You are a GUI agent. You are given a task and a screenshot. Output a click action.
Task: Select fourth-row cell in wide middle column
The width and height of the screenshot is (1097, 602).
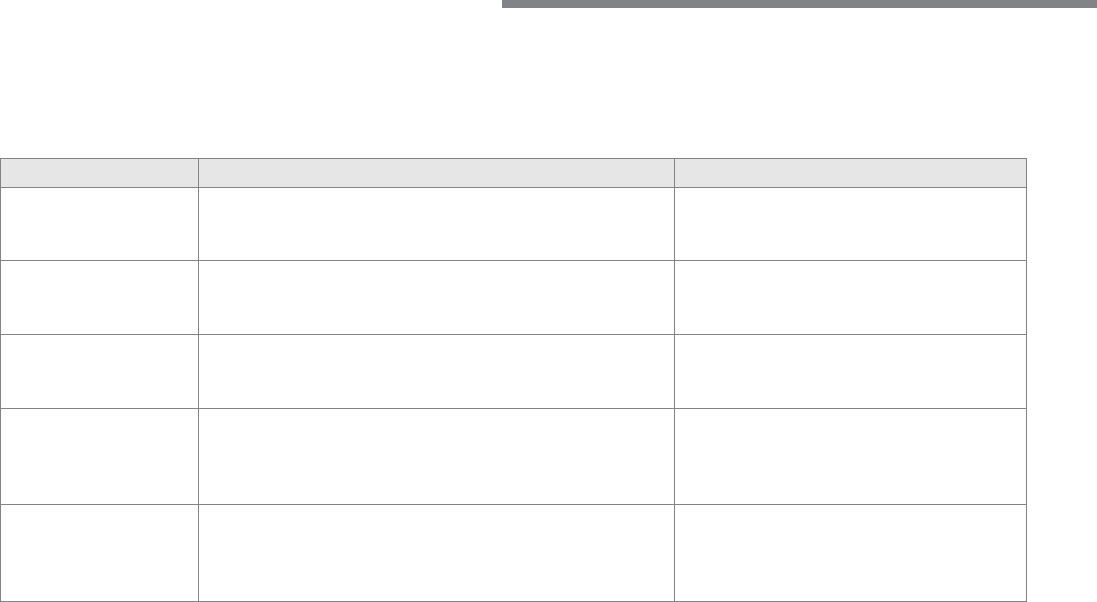click(x=436, y=456)
